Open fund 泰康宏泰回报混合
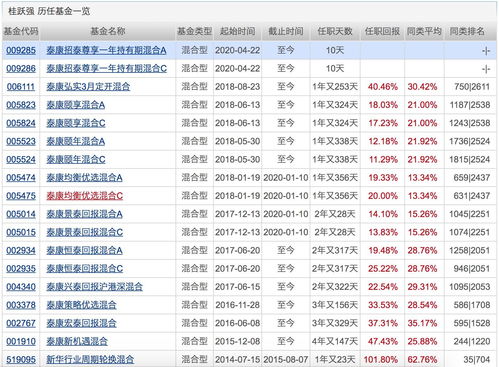The height and width of the screenshot is (367, 499). click(81, 323)
